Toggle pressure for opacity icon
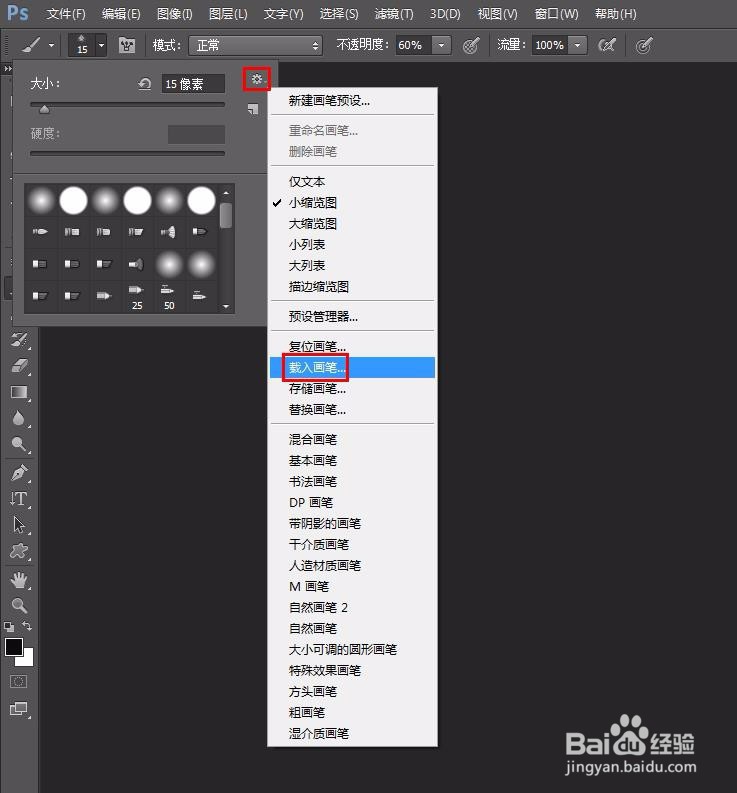Viewport: 737px width, 793px height. 471,46
